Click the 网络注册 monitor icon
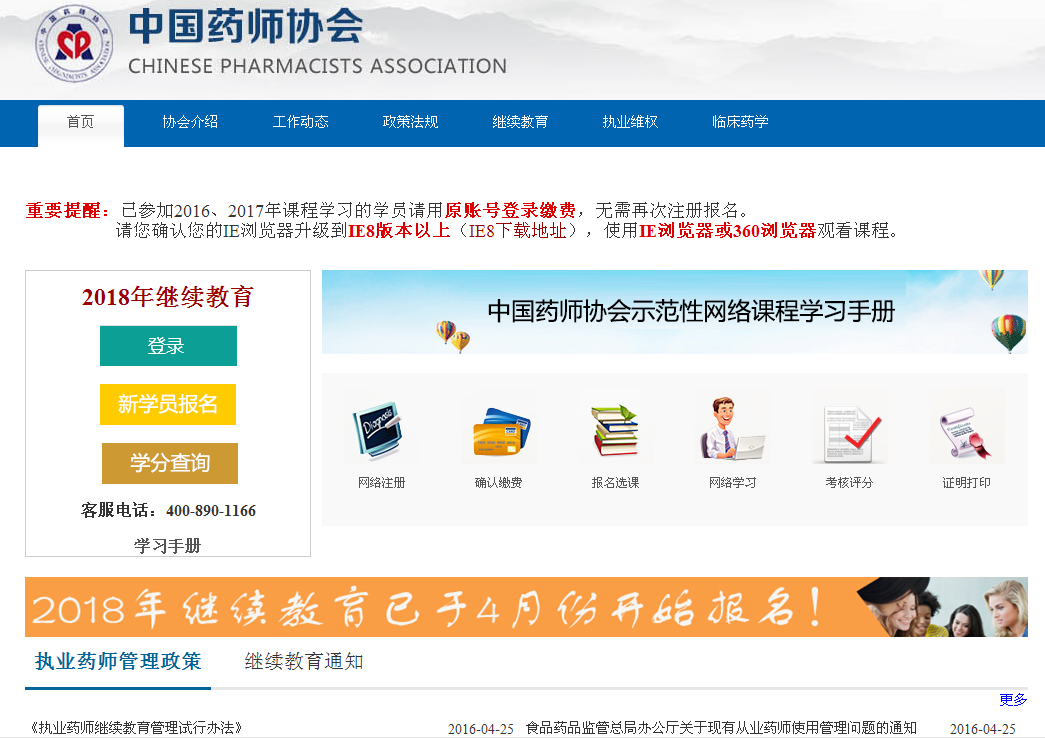 (x=380, y=431)
